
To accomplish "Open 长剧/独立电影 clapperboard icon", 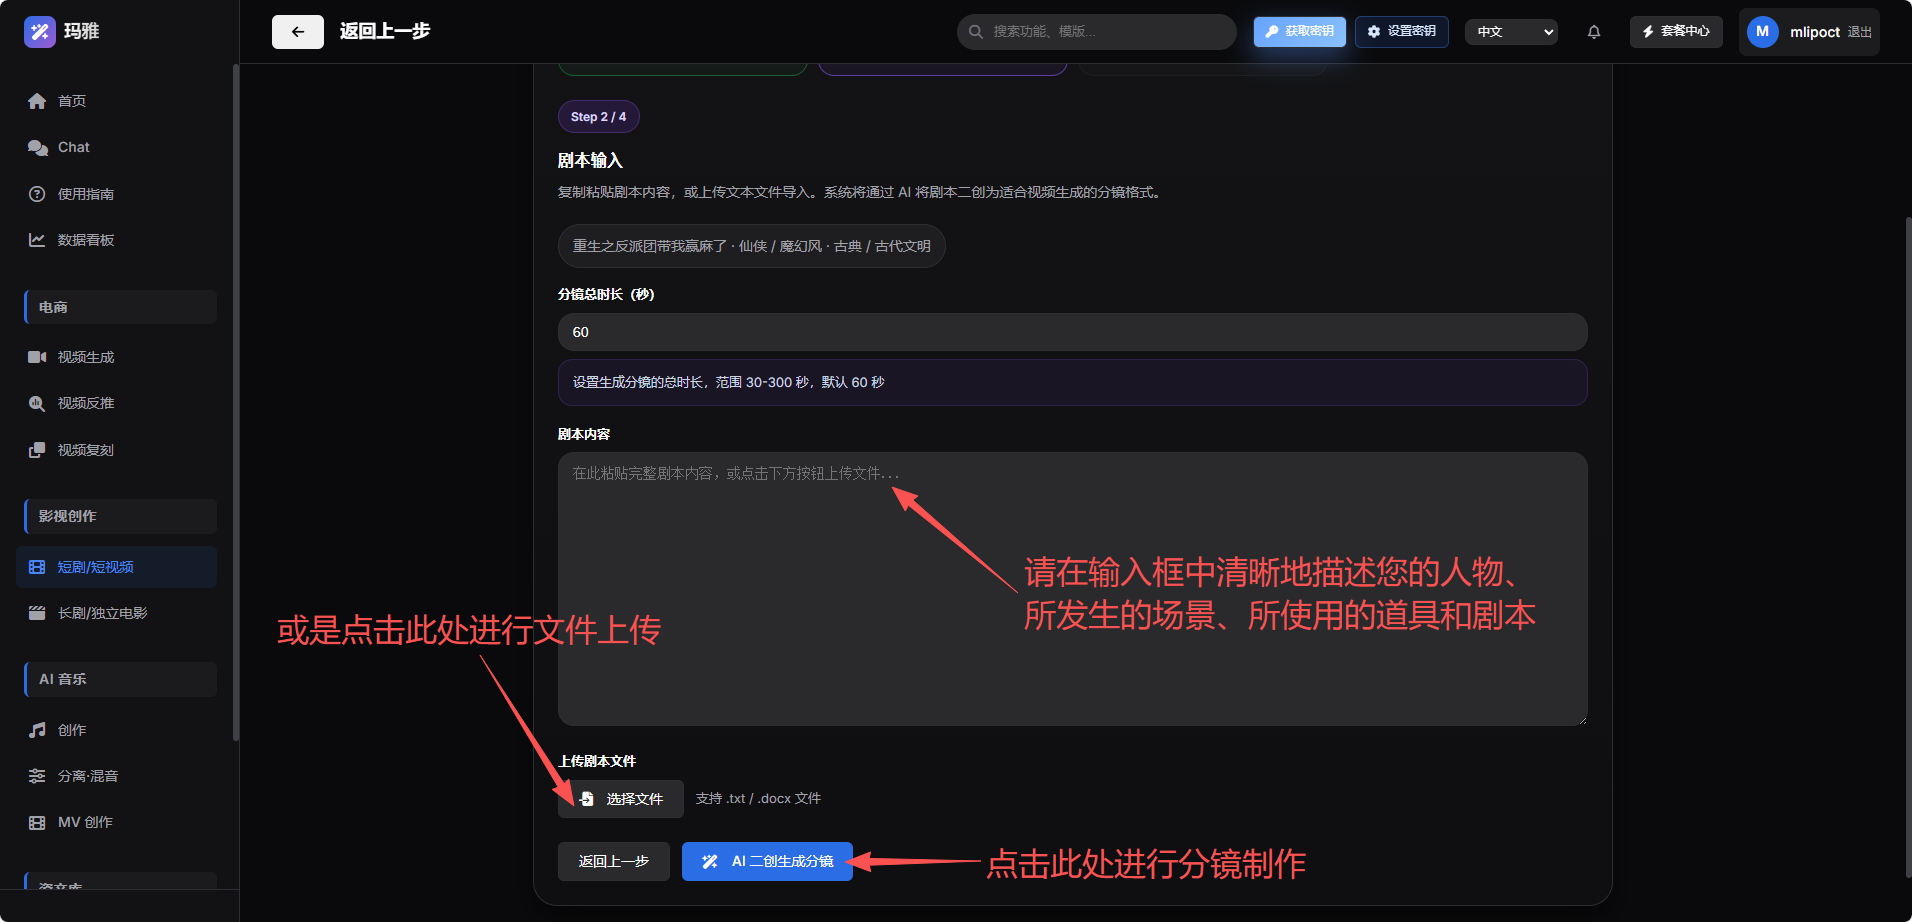I will pyautogui.click(x=37, y=613).
